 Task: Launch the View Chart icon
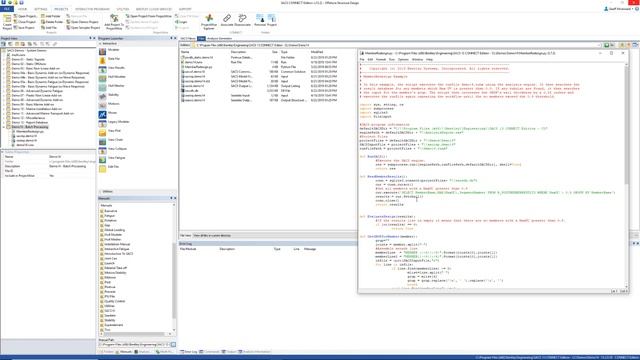(102, 141)
